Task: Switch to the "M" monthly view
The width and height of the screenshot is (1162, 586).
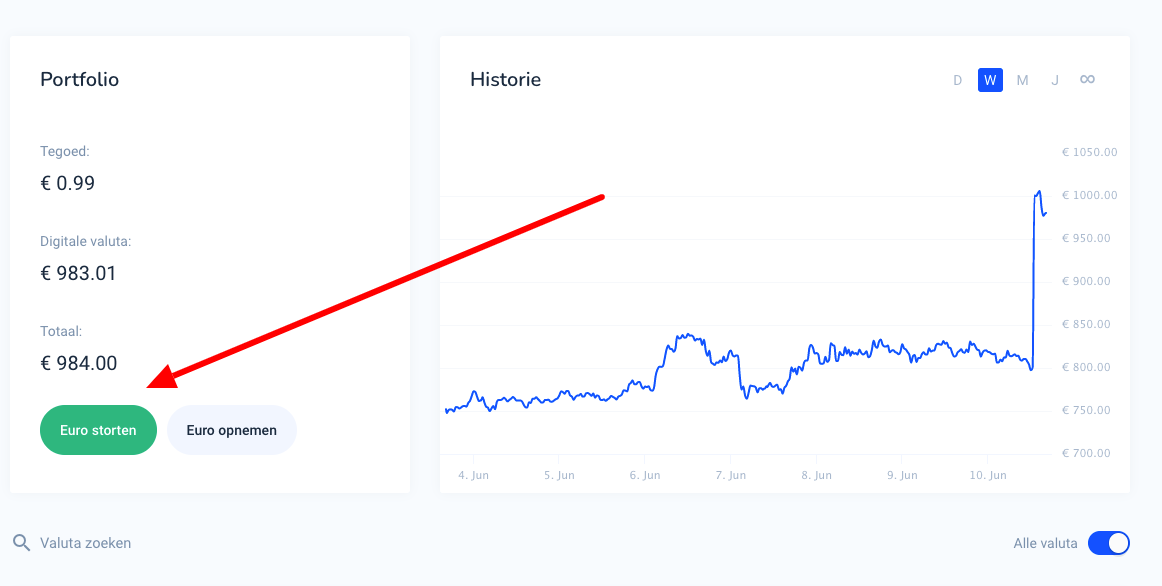Action: click(x=1022, y=79)
